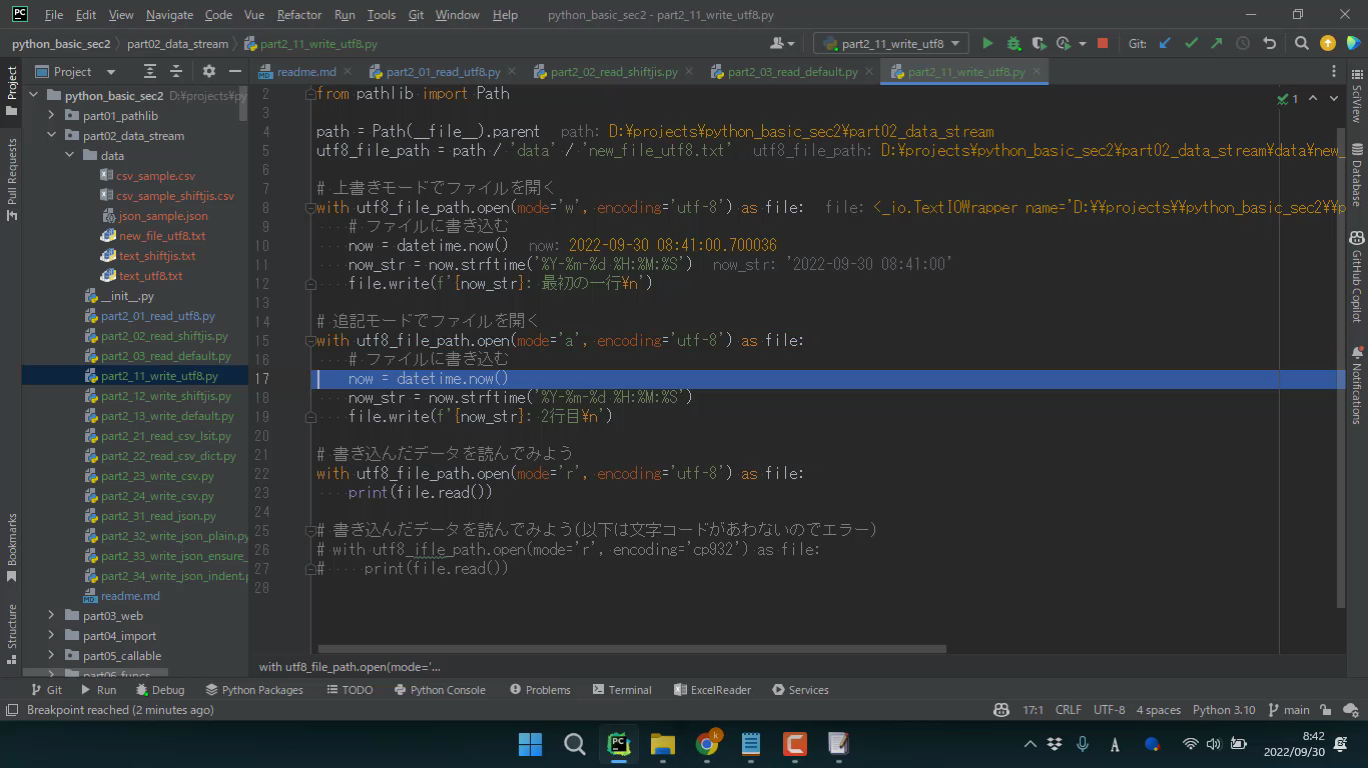Rollback changes with the undo arrow icon
Screen dimensions: 1368x768
tap(1269, 44)
